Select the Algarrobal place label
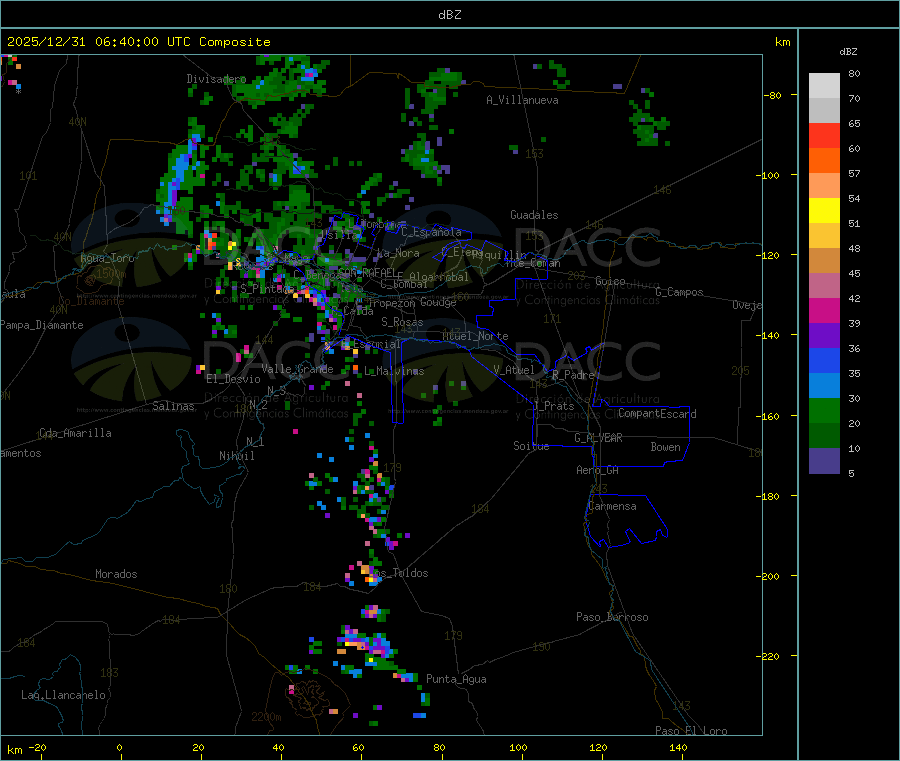 439,277
